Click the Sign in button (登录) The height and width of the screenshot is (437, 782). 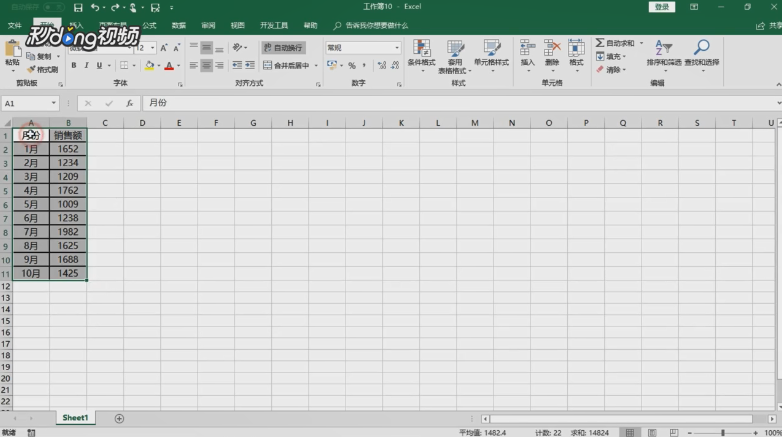[x=662, y=7]
